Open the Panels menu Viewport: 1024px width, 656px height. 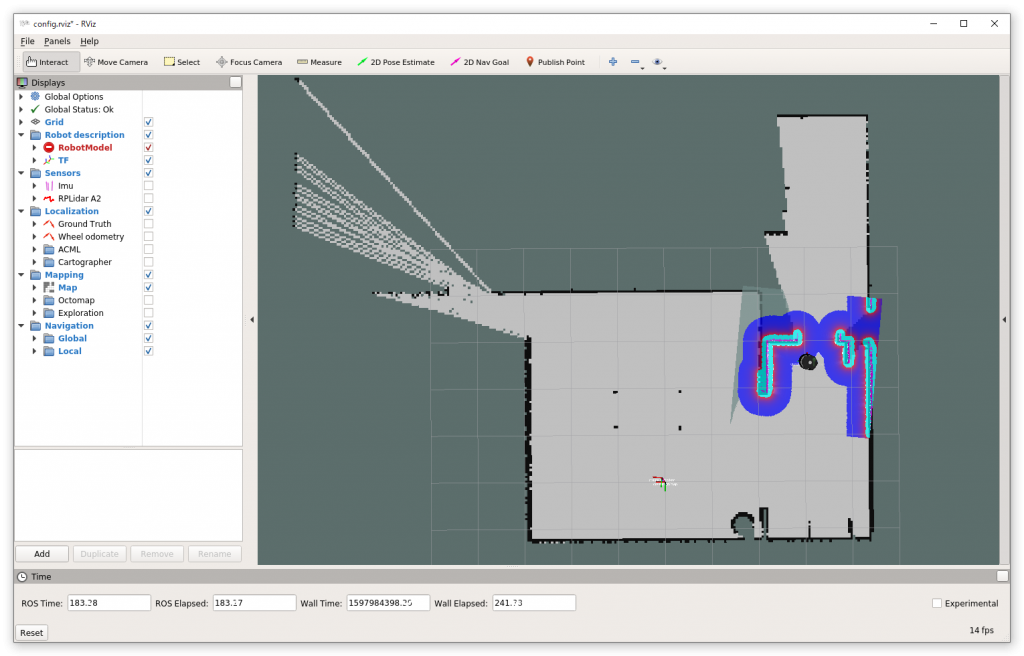pos(57,41)
